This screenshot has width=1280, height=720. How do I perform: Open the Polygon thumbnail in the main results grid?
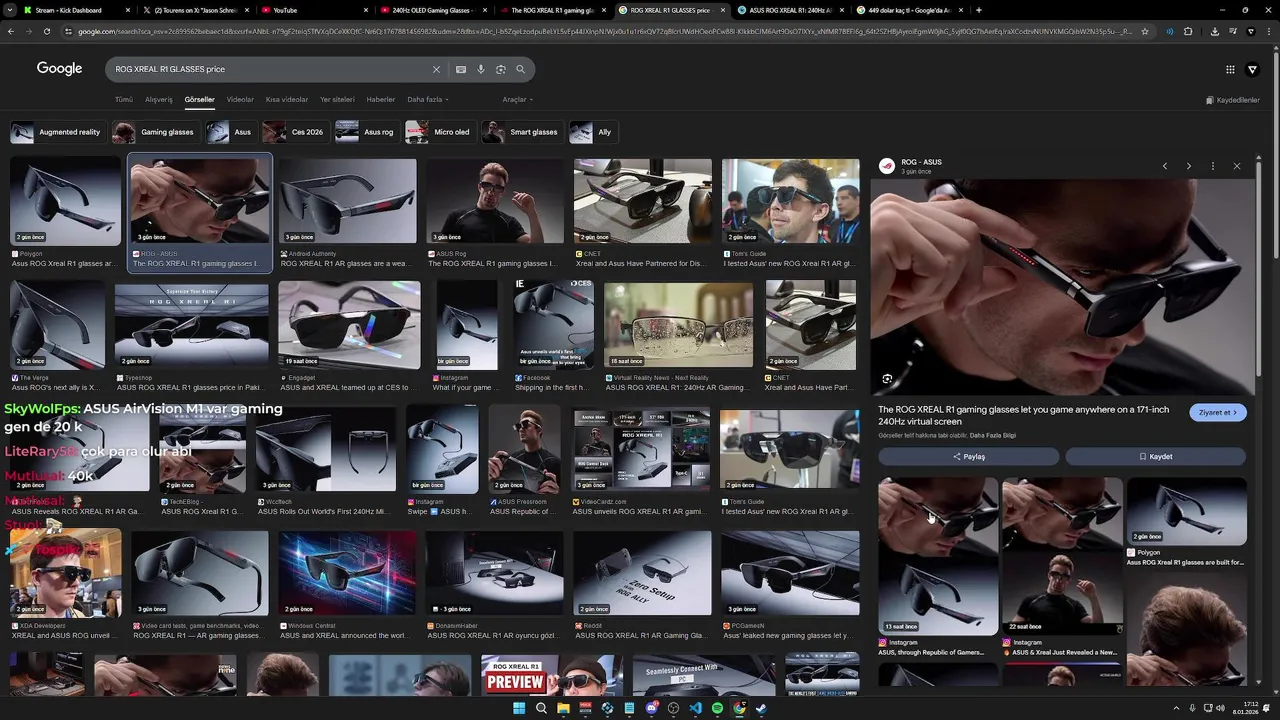click(x=65, y=201)
